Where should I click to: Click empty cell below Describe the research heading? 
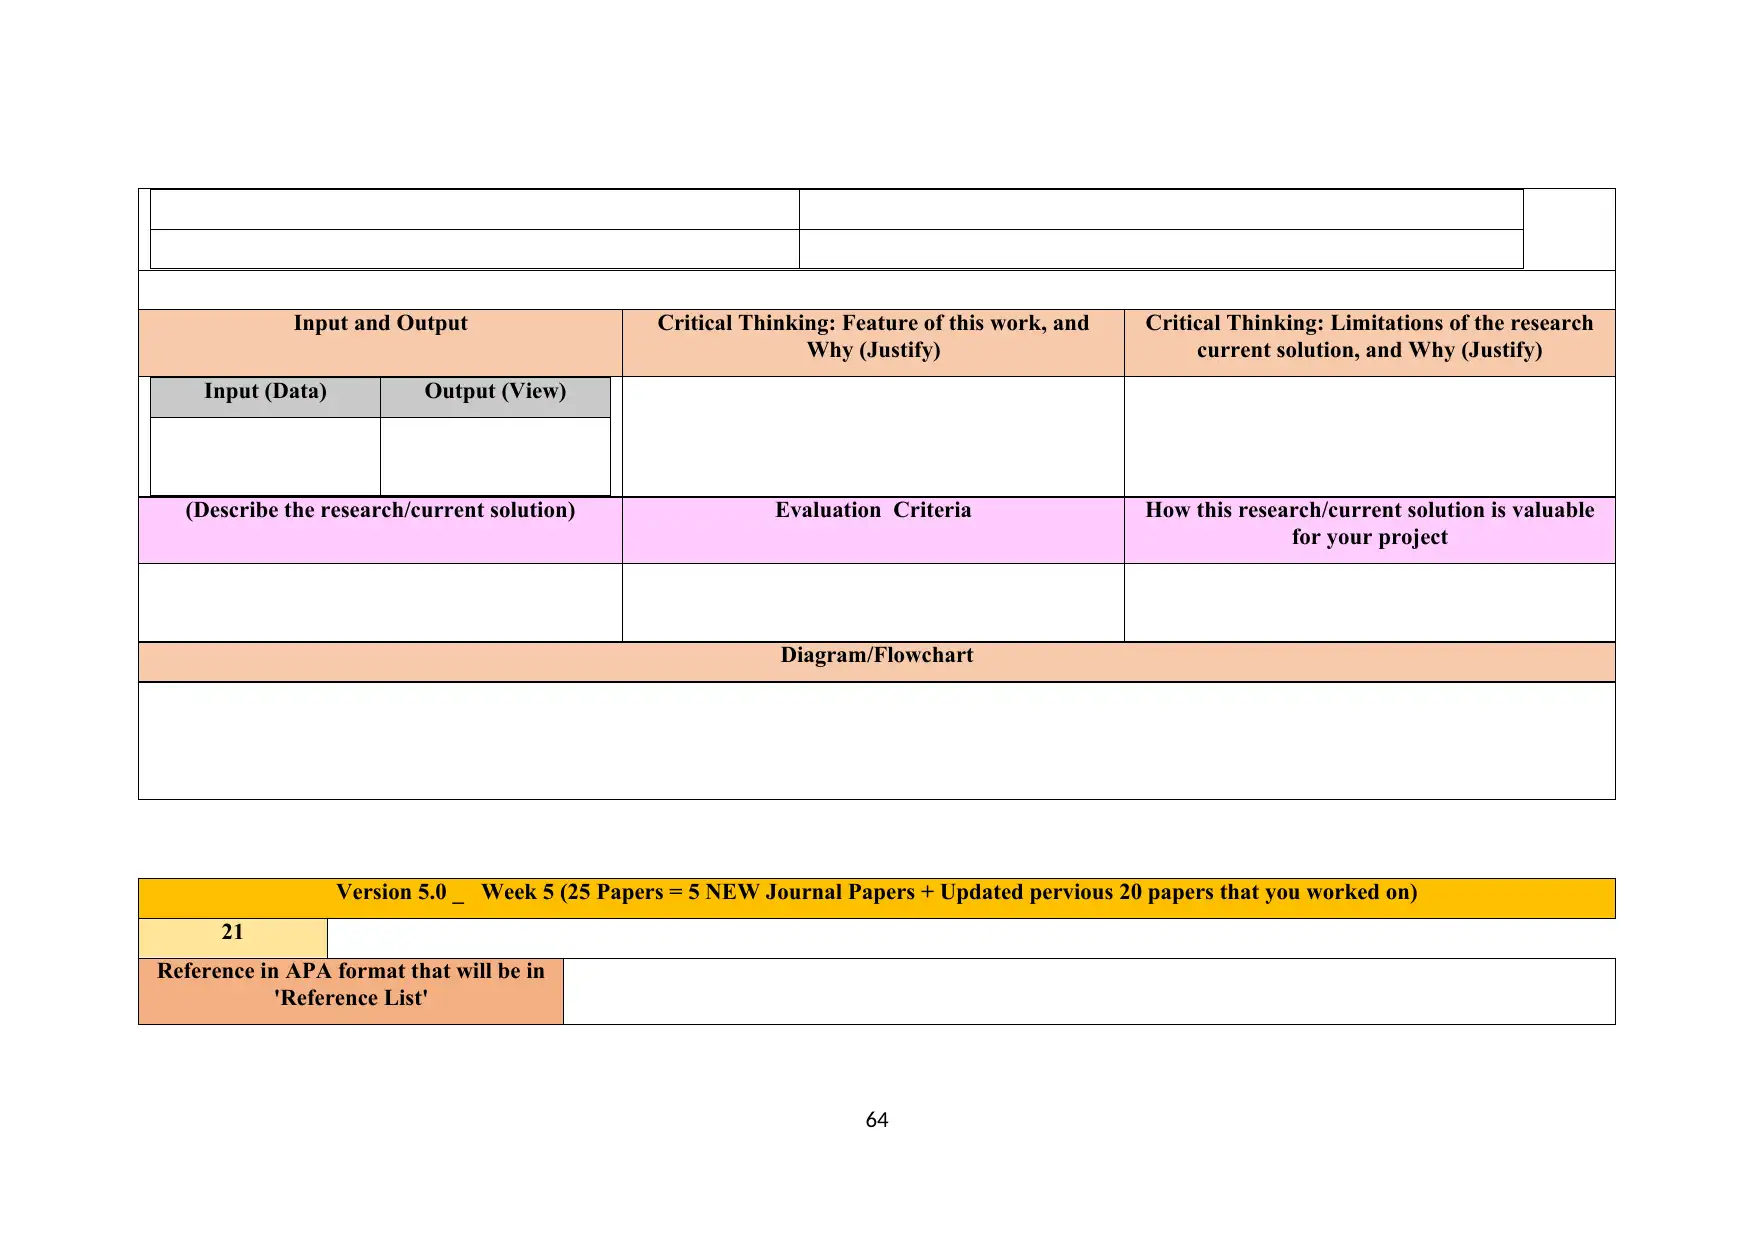pyautogui.click(x=380, y=602)
